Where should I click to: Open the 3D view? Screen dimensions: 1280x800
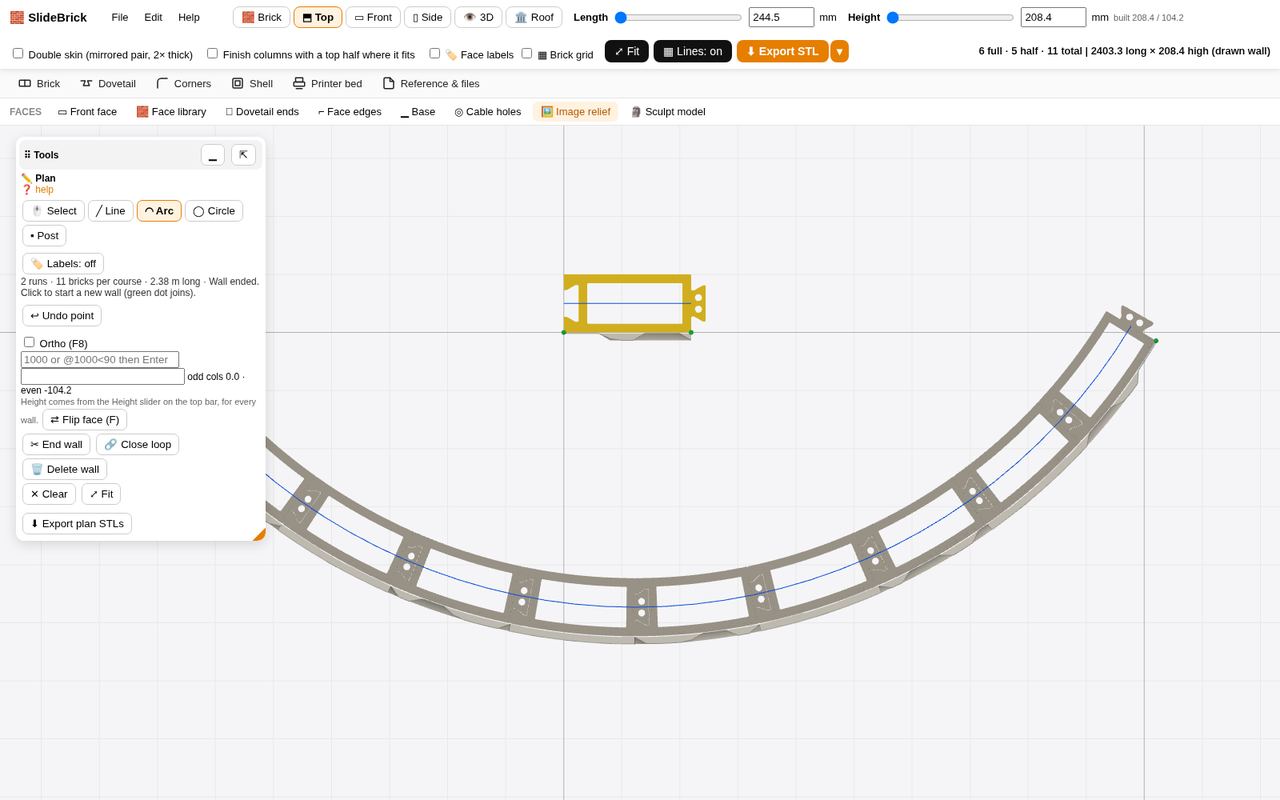point(478,17)
